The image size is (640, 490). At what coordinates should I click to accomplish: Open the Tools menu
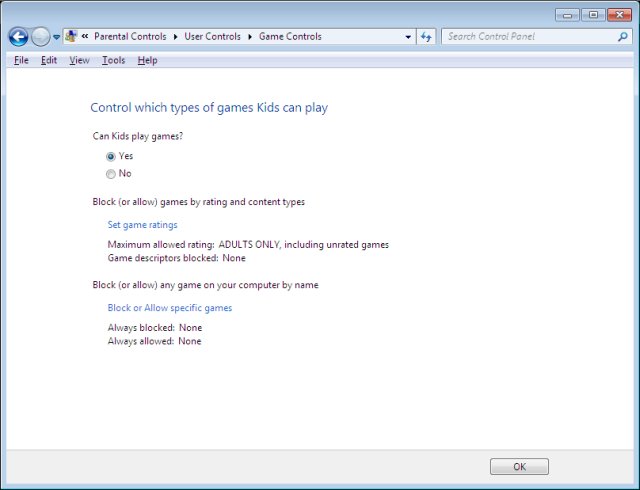pyautogui.click(x=113, y=60)
